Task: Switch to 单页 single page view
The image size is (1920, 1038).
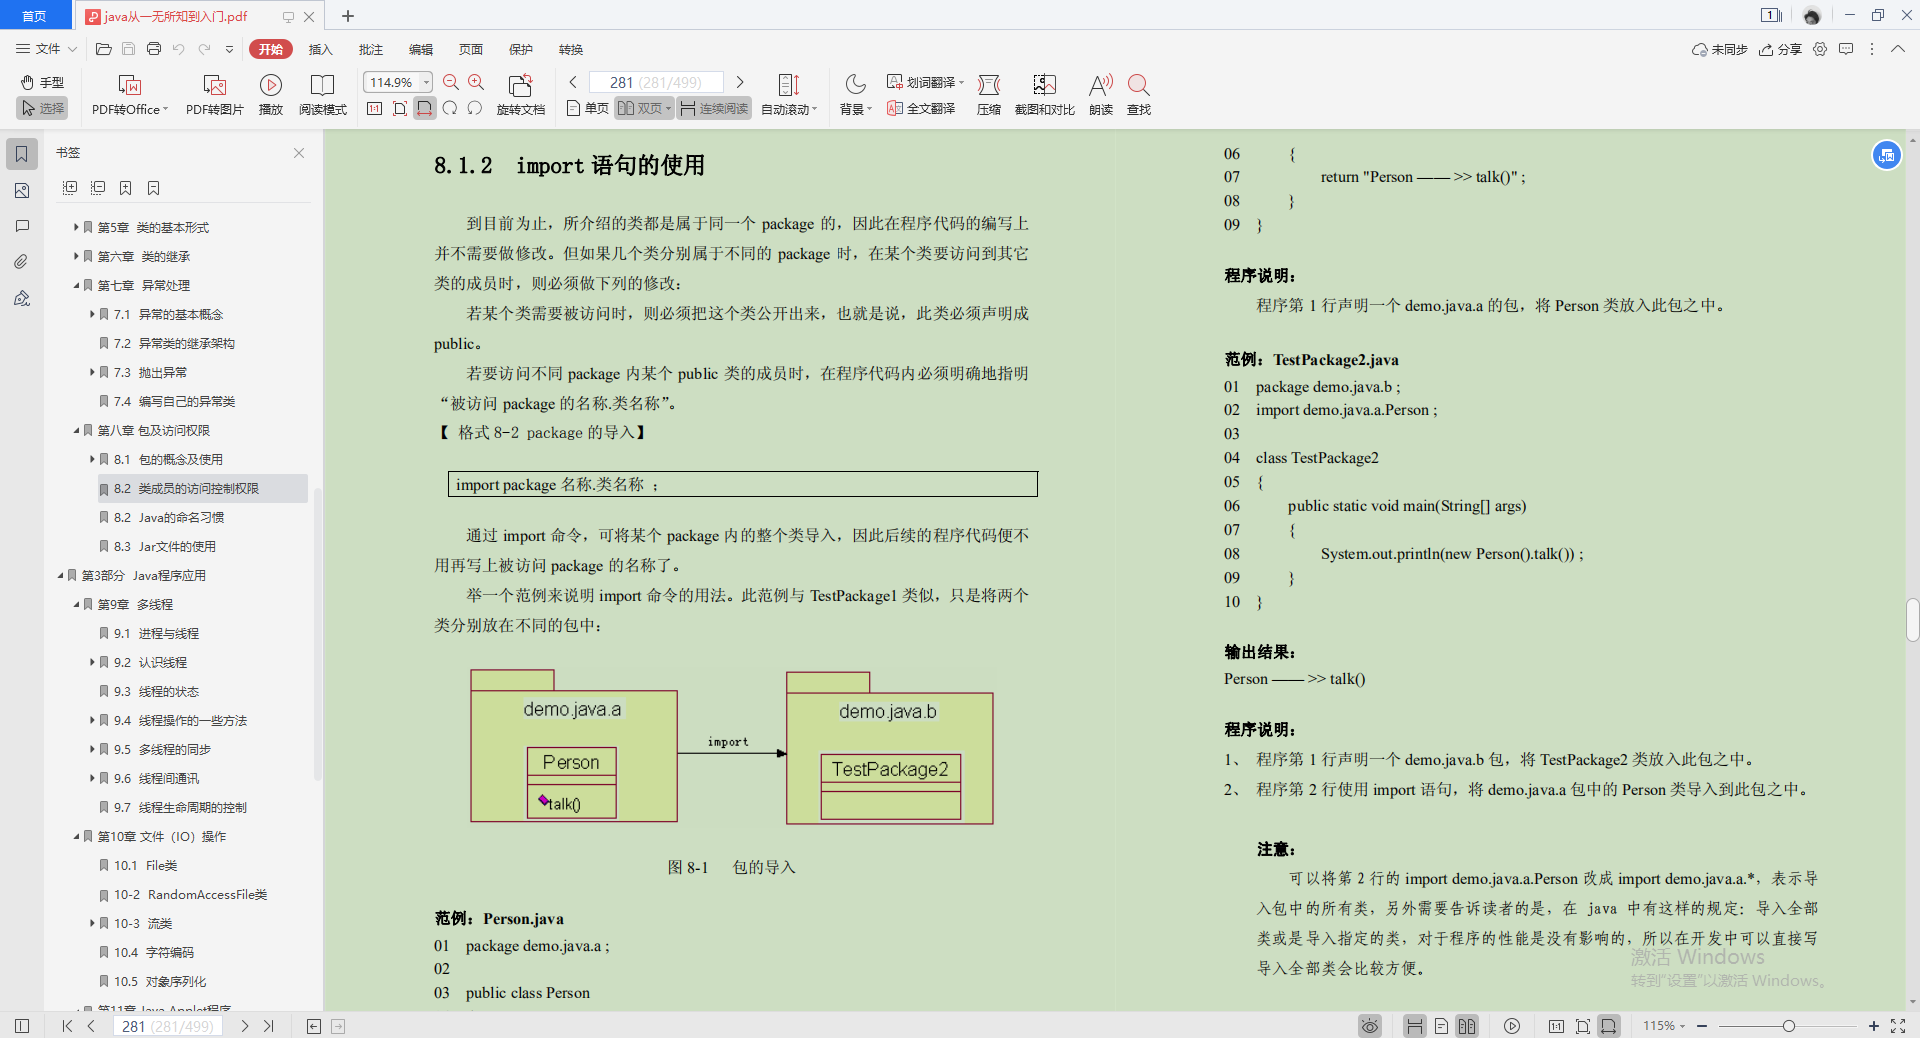Action: coord(588,108)
